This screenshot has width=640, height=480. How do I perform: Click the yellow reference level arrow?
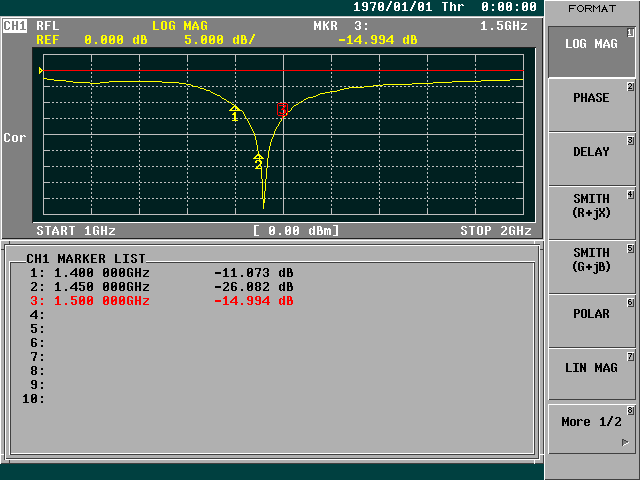[40, 71]
